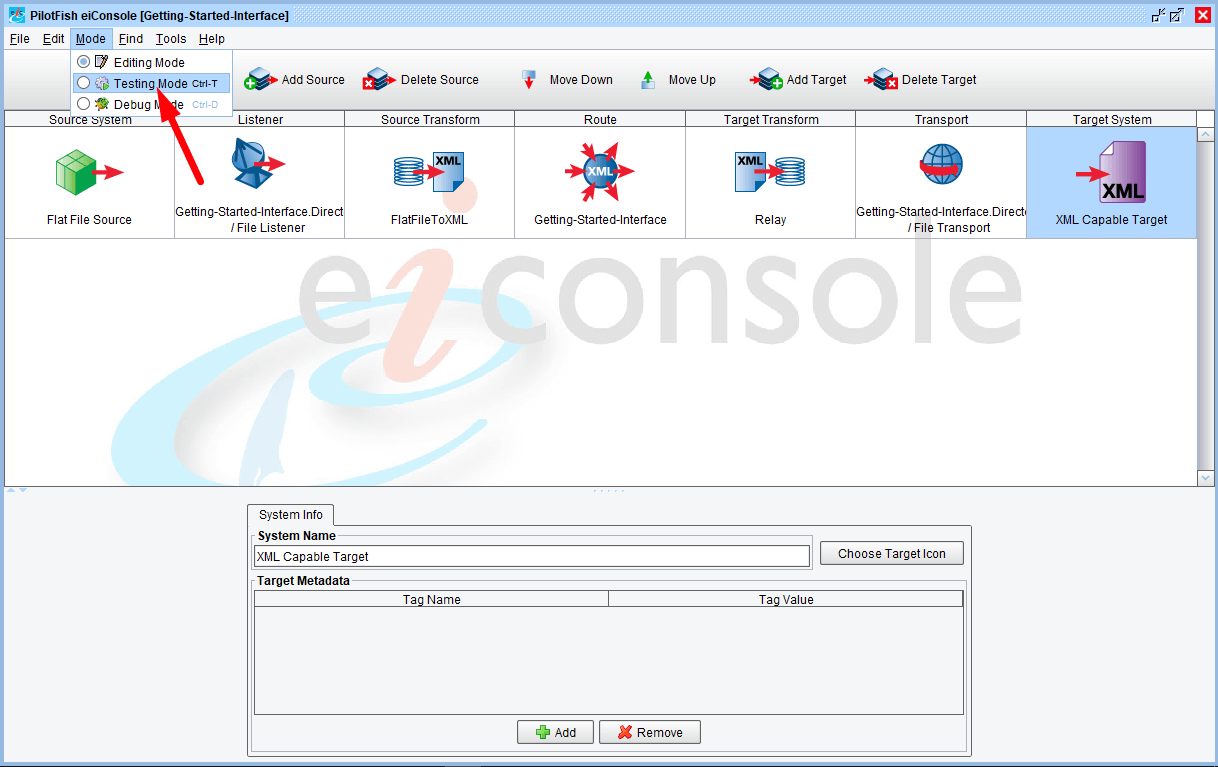The width and height of the screenshot is (1218, 767).
Task: Select the Relay target transform icon
Action: tap(770, 172)
